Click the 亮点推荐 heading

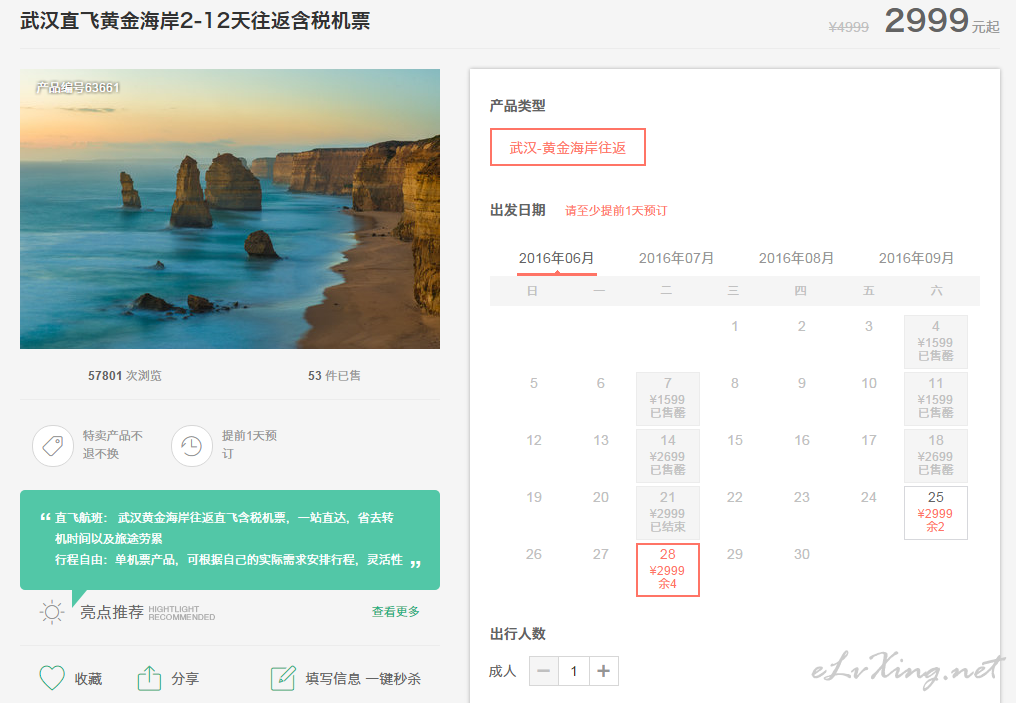(x=112, y=612)
